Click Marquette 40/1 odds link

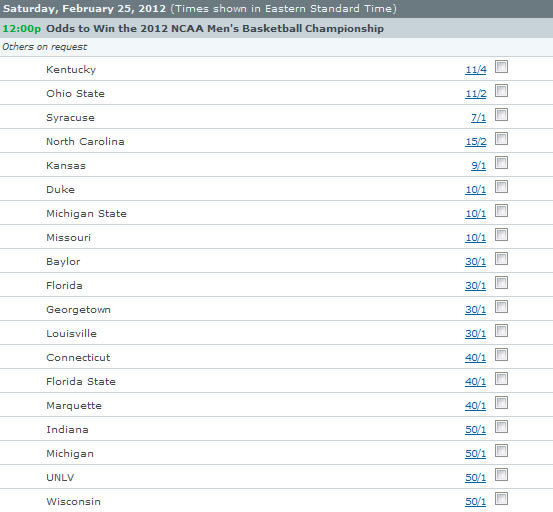(x=475, y=406)
